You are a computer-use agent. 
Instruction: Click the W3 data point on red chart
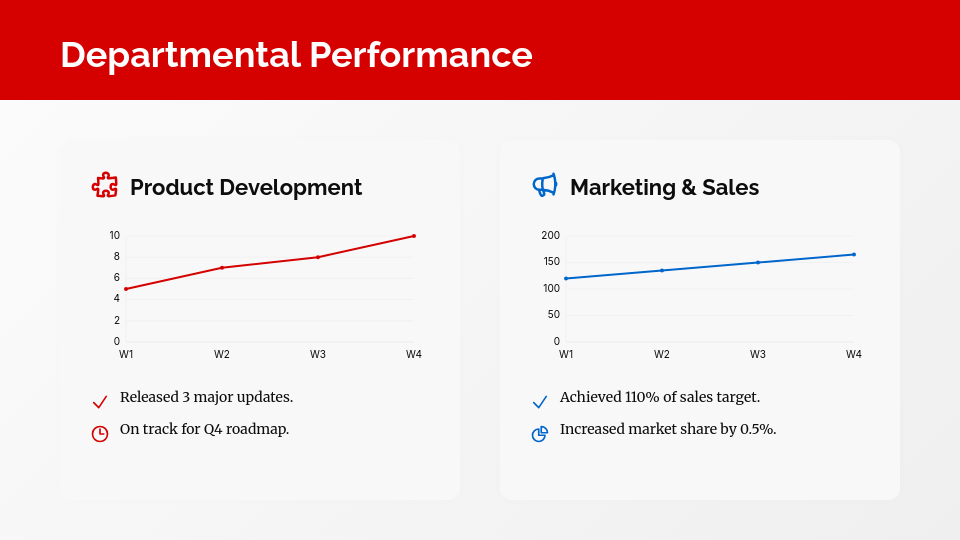click(x=318, y=257)
